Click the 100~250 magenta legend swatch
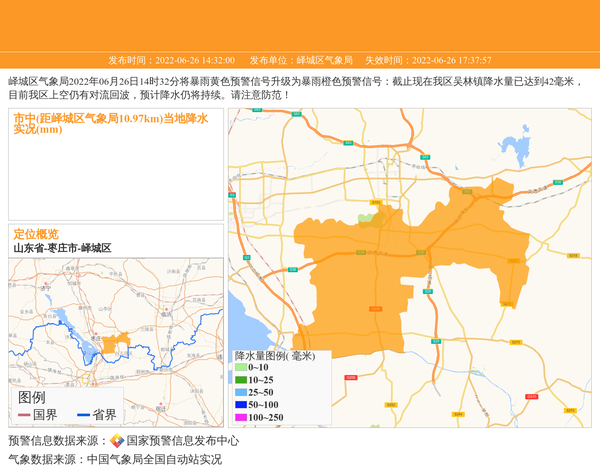 [x=241, y=417]
